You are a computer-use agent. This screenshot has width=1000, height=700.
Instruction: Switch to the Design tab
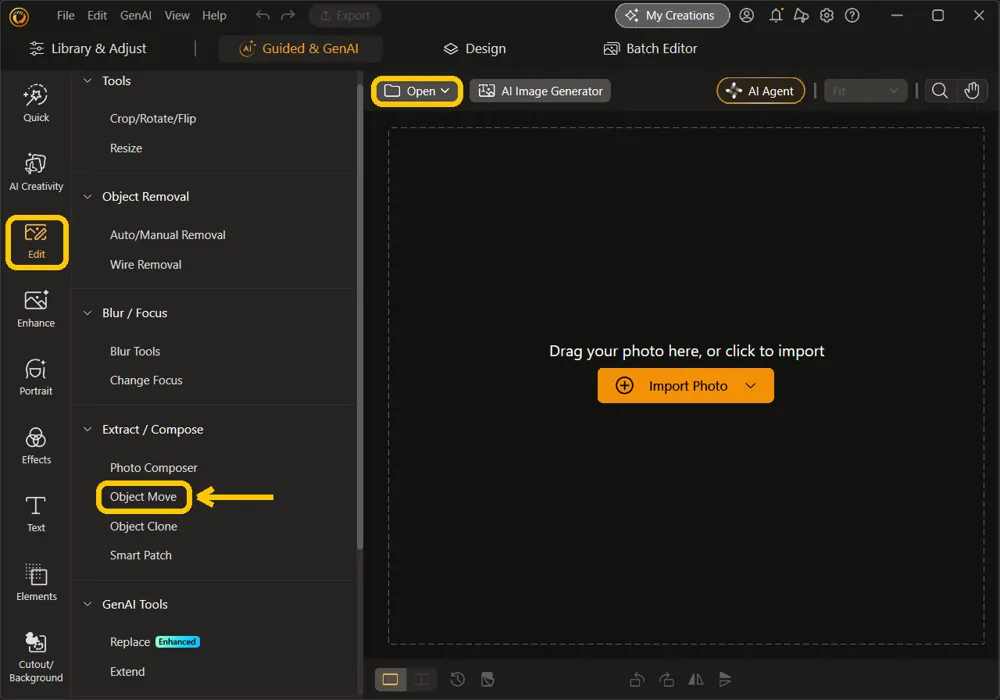pos(475,48)
